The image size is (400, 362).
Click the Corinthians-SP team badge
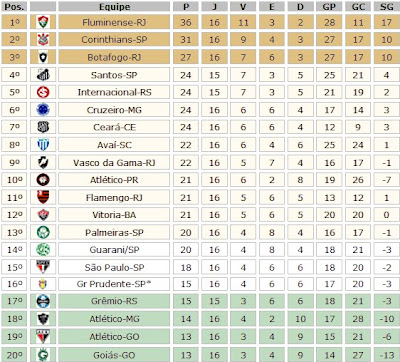coord(43,40)
